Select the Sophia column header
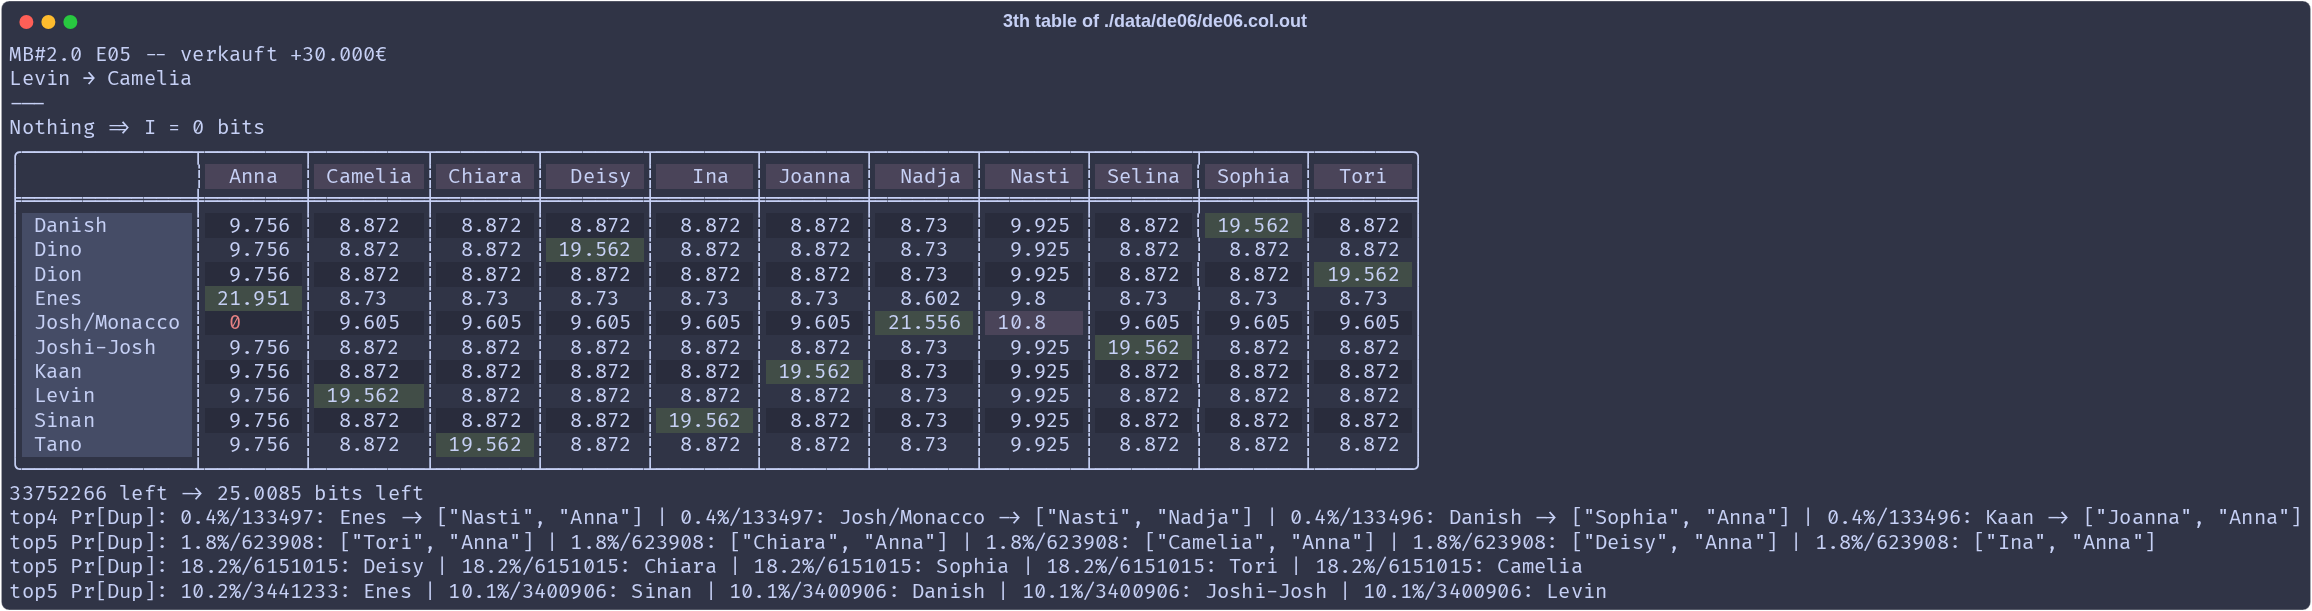This screenshot has height=611, width=2312. (x=1253, y=176)
